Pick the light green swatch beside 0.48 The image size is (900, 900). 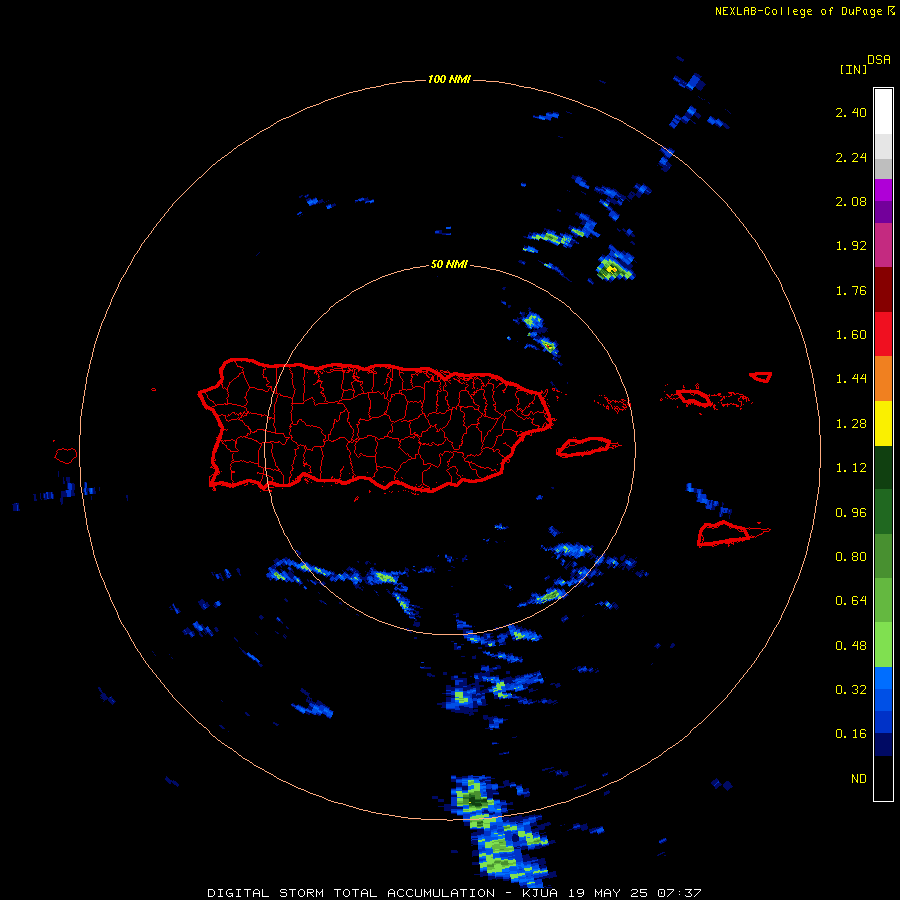[x=883, y=645]
